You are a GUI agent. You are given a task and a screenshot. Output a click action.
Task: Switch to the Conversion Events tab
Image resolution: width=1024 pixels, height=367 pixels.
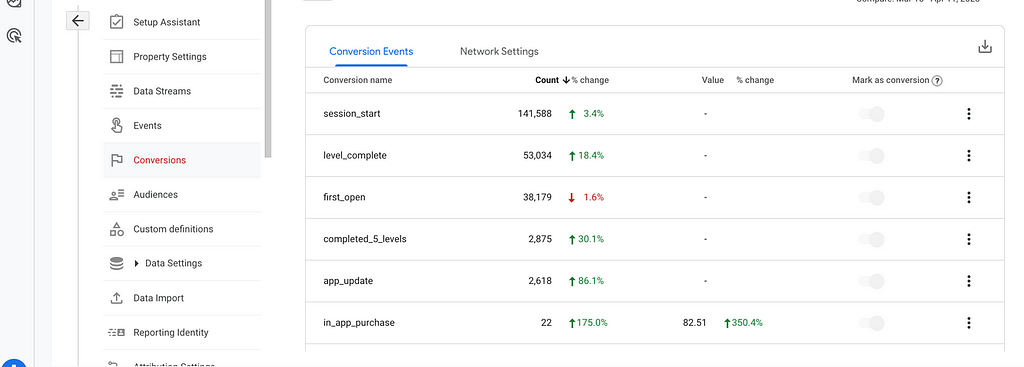click(371, 51)
